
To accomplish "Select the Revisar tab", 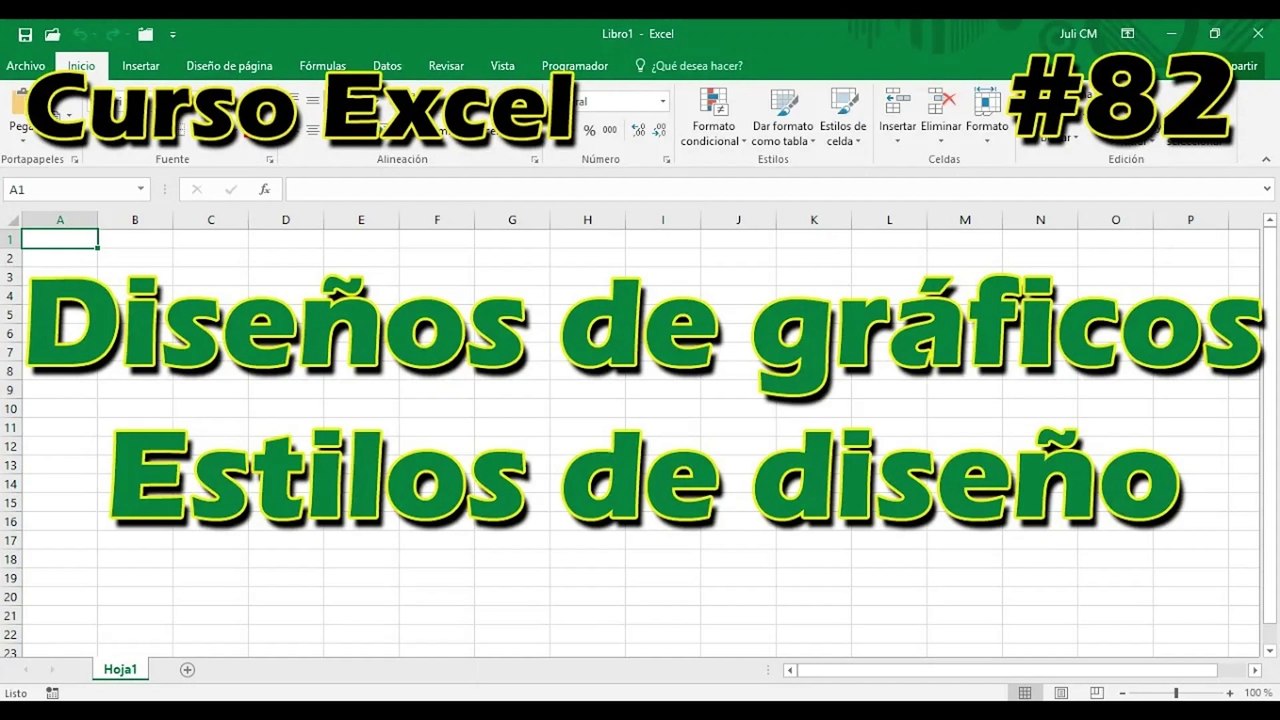I will [446, 66].
